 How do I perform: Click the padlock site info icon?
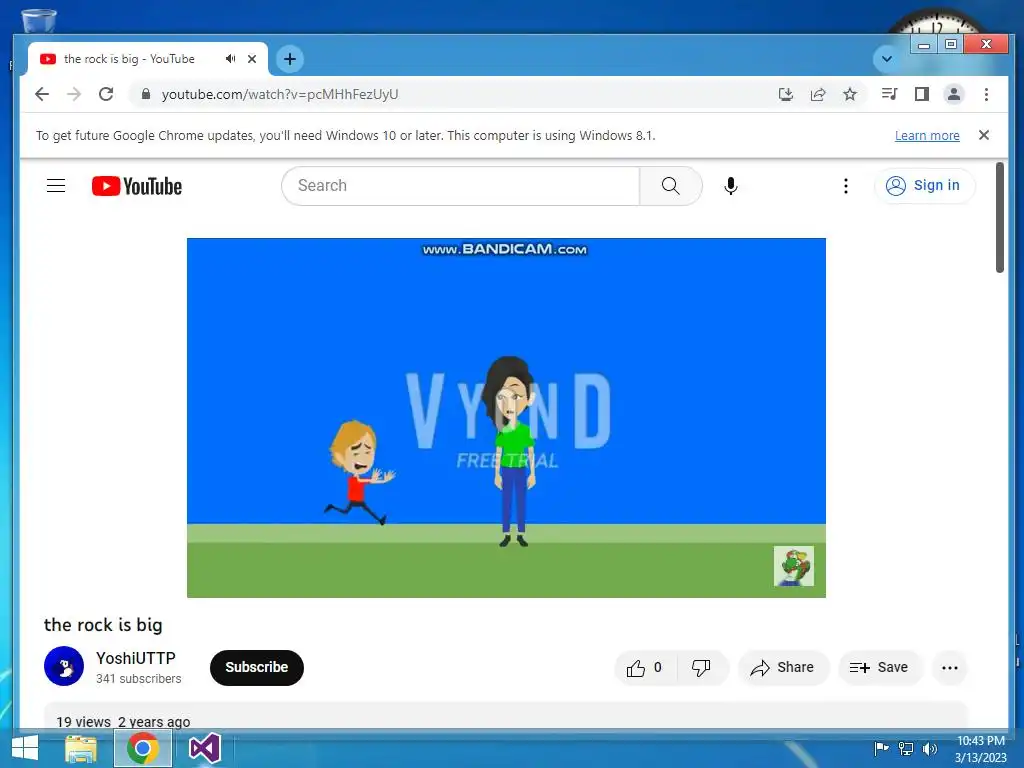(x=146, y=94)
